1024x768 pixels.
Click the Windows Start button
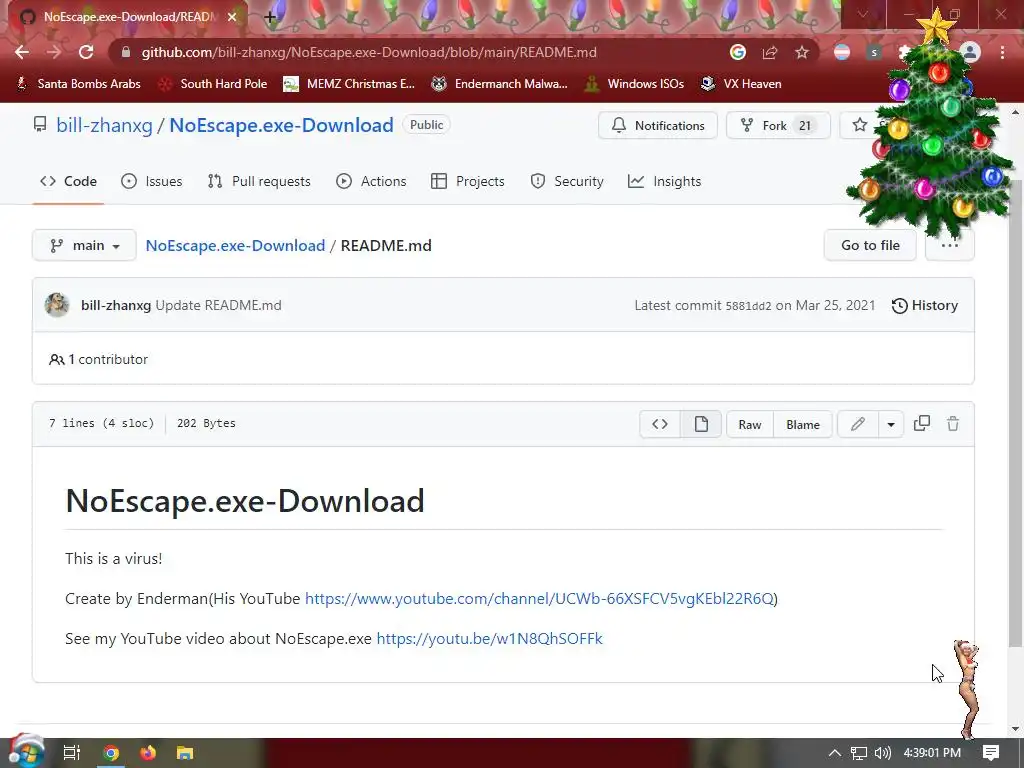point(26,752)
